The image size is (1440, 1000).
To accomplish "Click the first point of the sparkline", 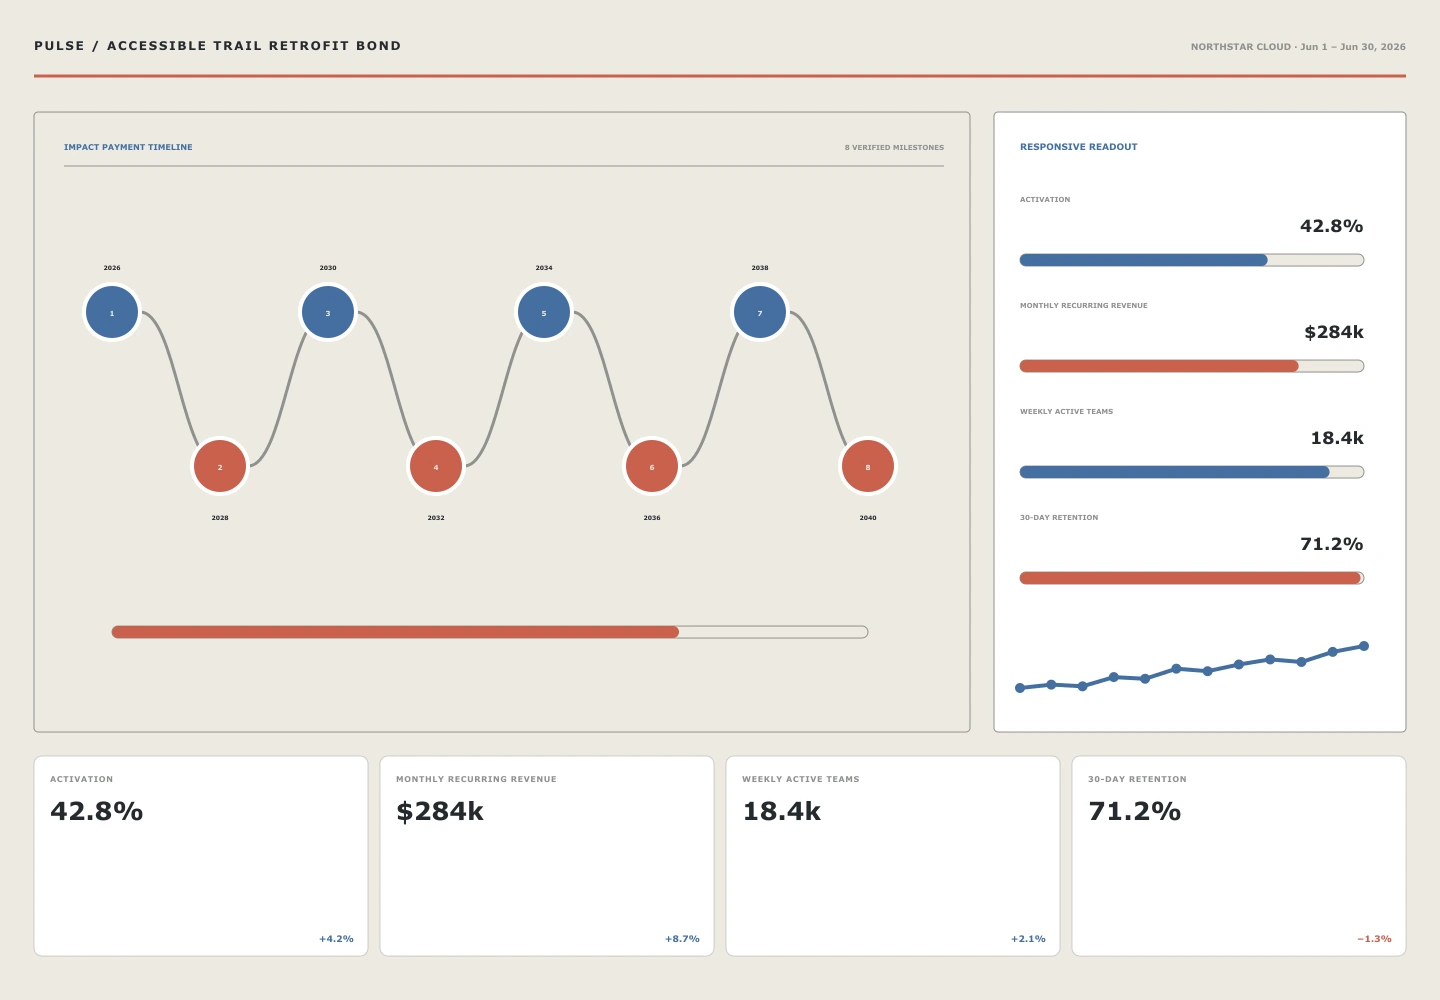I will [1020, 688].
